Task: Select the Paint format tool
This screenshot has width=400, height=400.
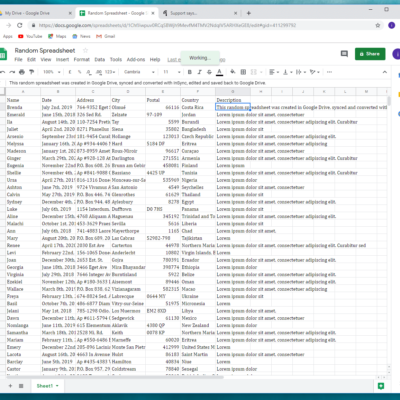Action: click(x=32, y=72)
